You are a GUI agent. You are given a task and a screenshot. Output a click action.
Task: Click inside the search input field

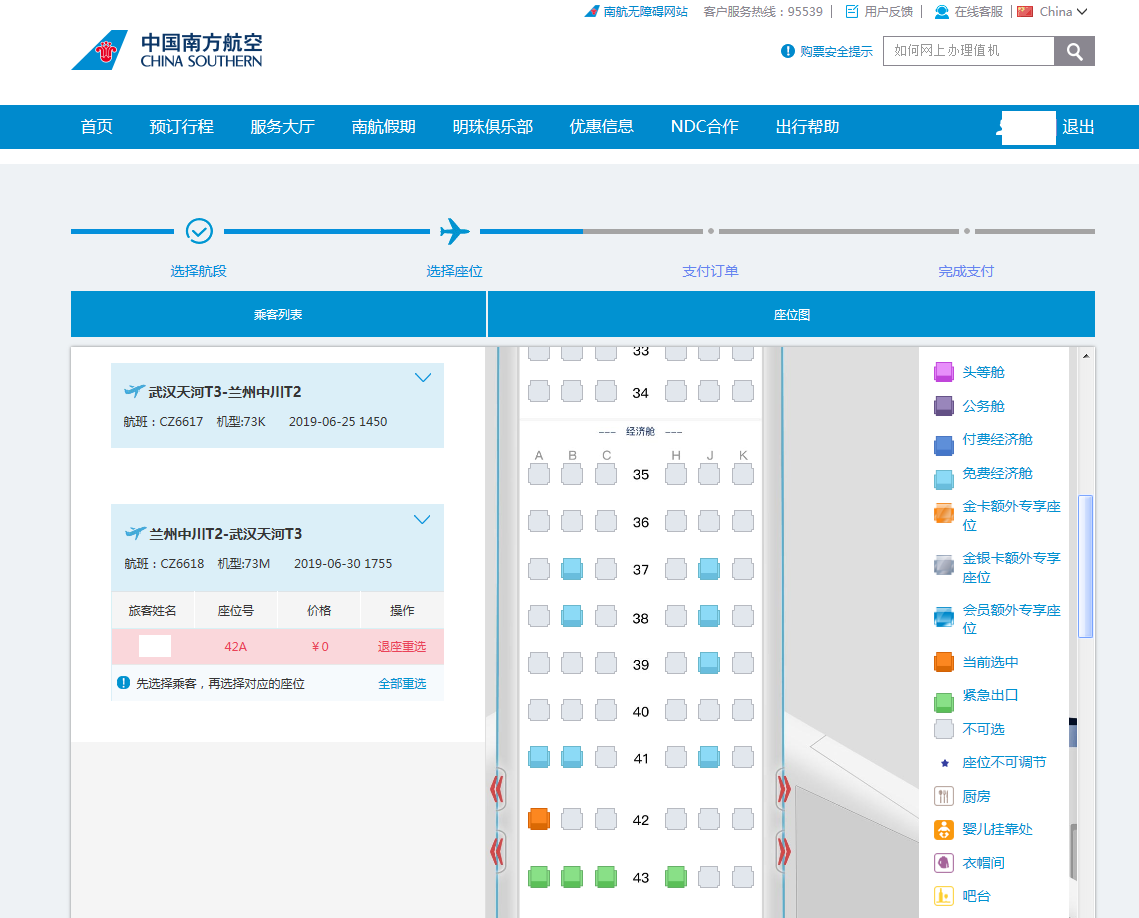click(967, 50)
